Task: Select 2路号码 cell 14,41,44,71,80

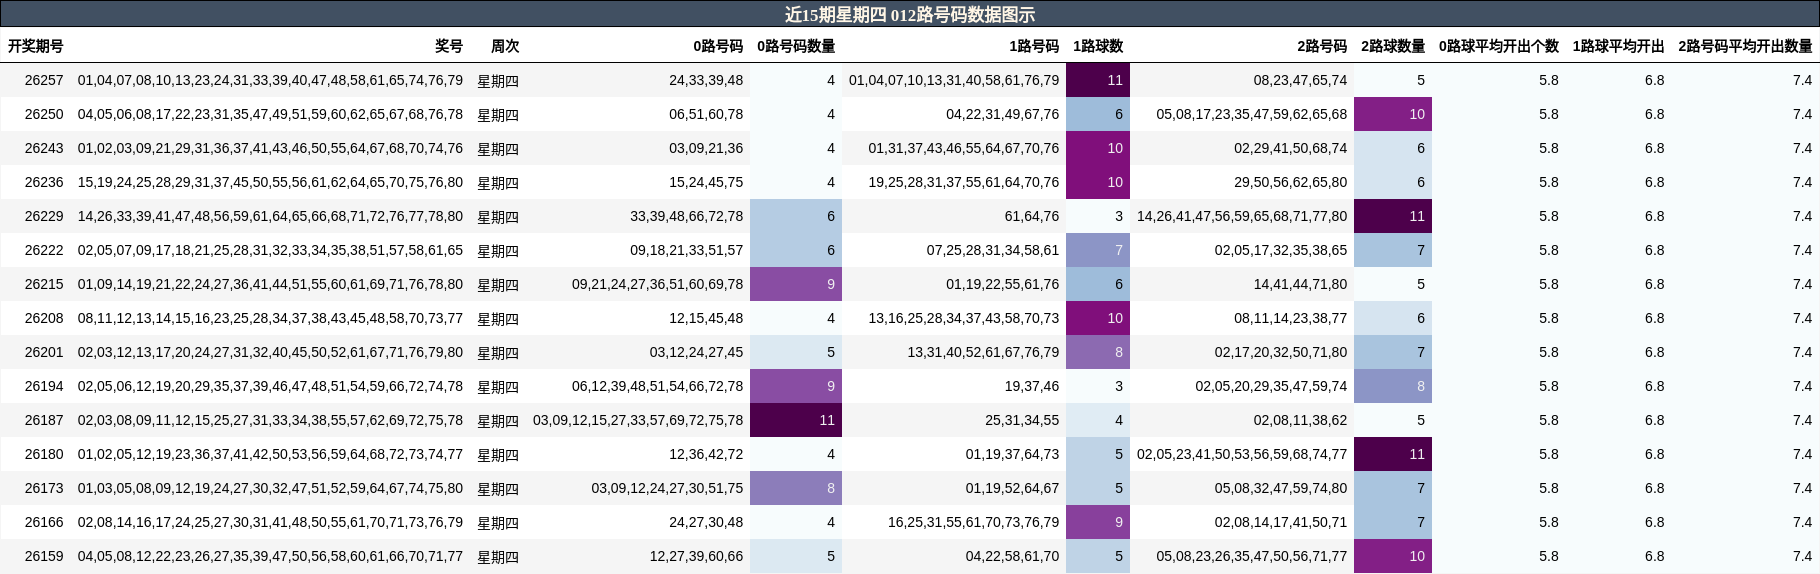Action: 1300,284
